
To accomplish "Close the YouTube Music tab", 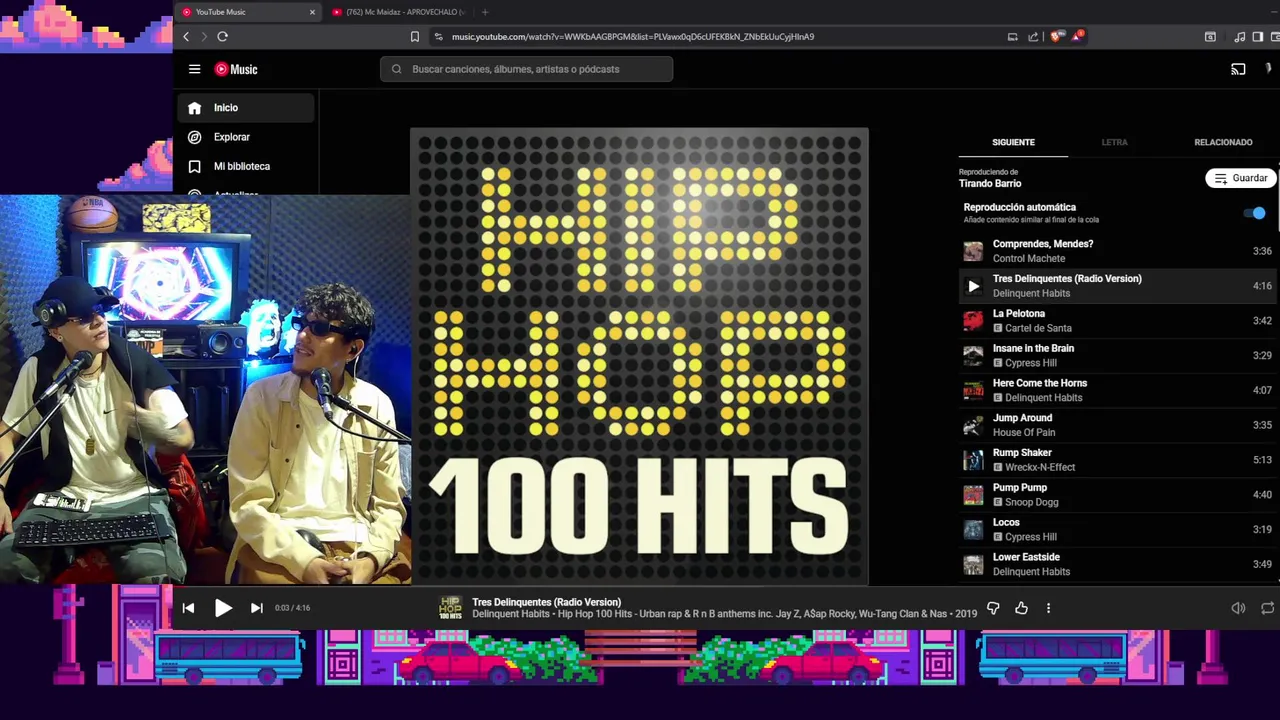I will 312,12.
